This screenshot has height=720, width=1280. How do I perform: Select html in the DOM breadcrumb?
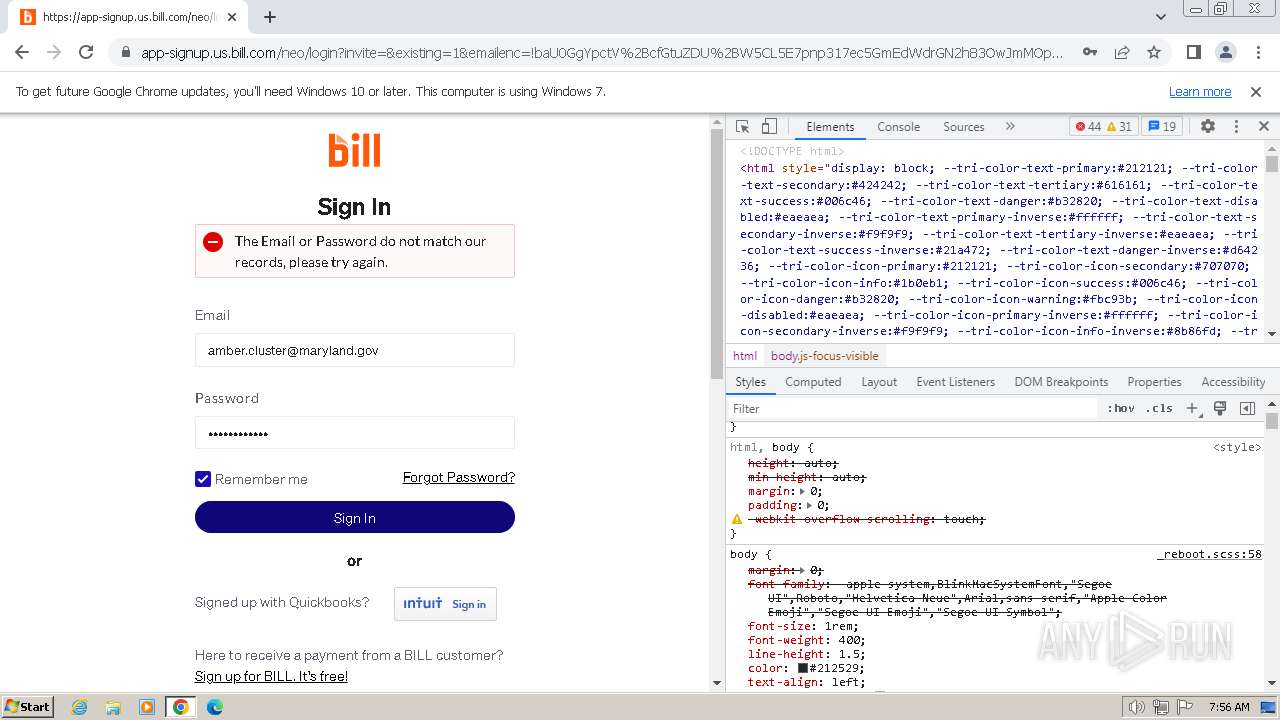pyautogui.click(x=745, y=355)
